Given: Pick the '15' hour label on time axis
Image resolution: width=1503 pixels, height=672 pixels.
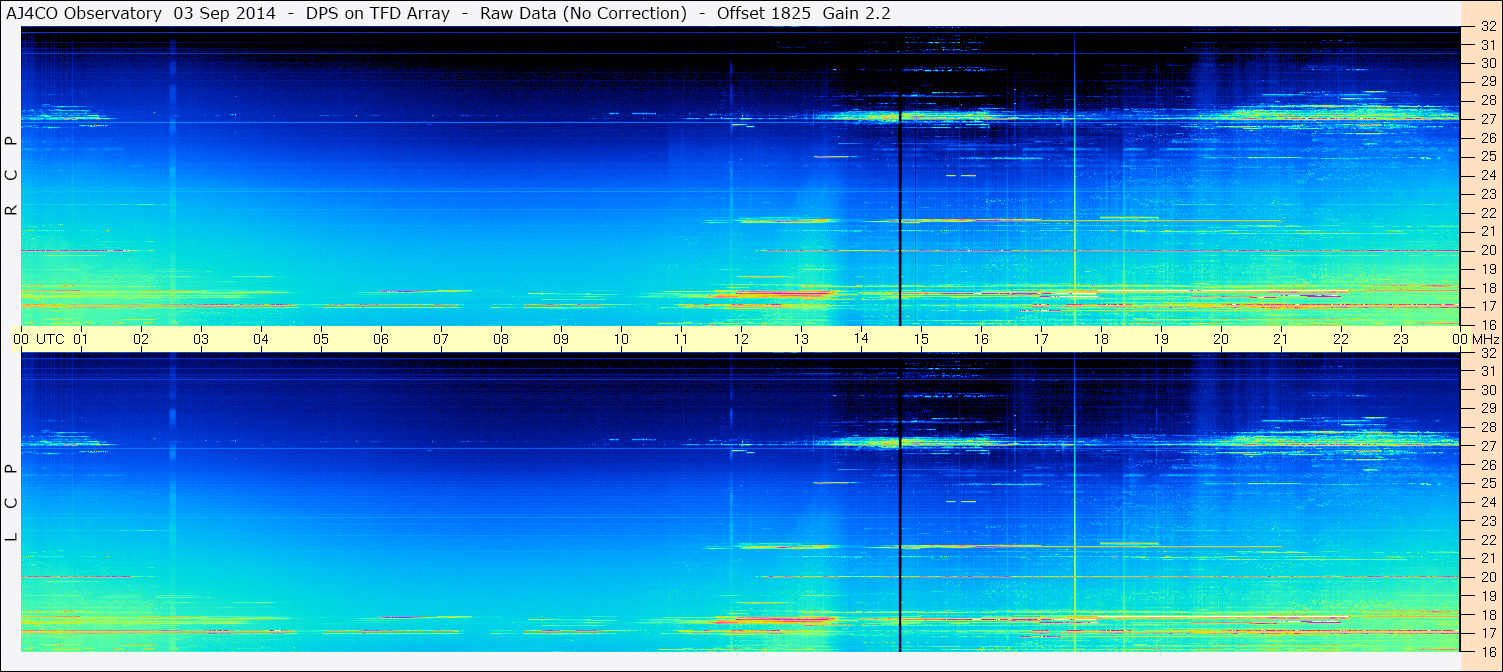Looking at the screenshot, I should coord(921,340).
